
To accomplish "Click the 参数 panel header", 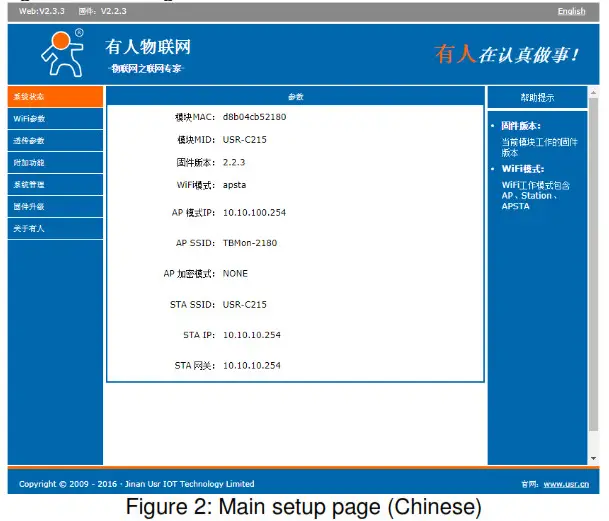I will (296, 97).
